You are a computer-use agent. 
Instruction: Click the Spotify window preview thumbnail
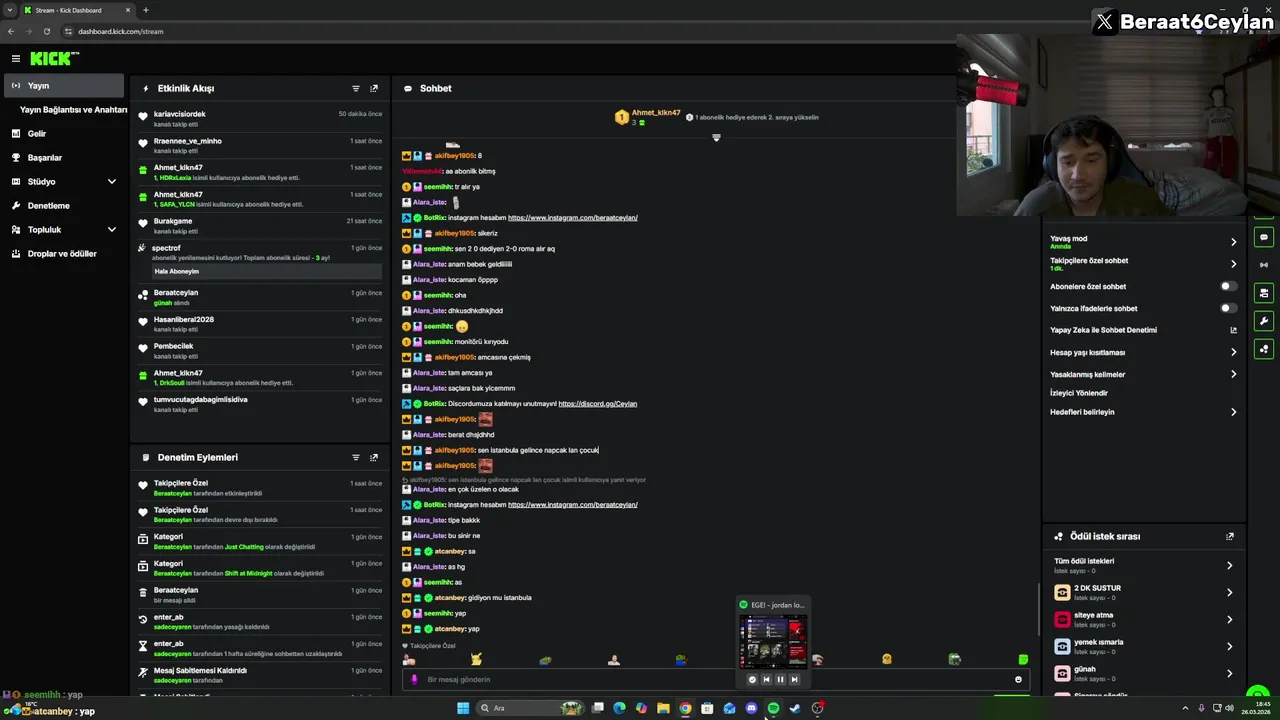click(x=773, y=642)
